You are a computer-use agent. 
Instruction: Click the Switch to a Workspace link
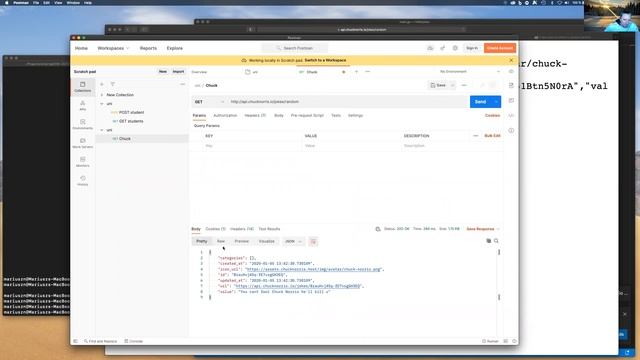[x=325, y=60]
